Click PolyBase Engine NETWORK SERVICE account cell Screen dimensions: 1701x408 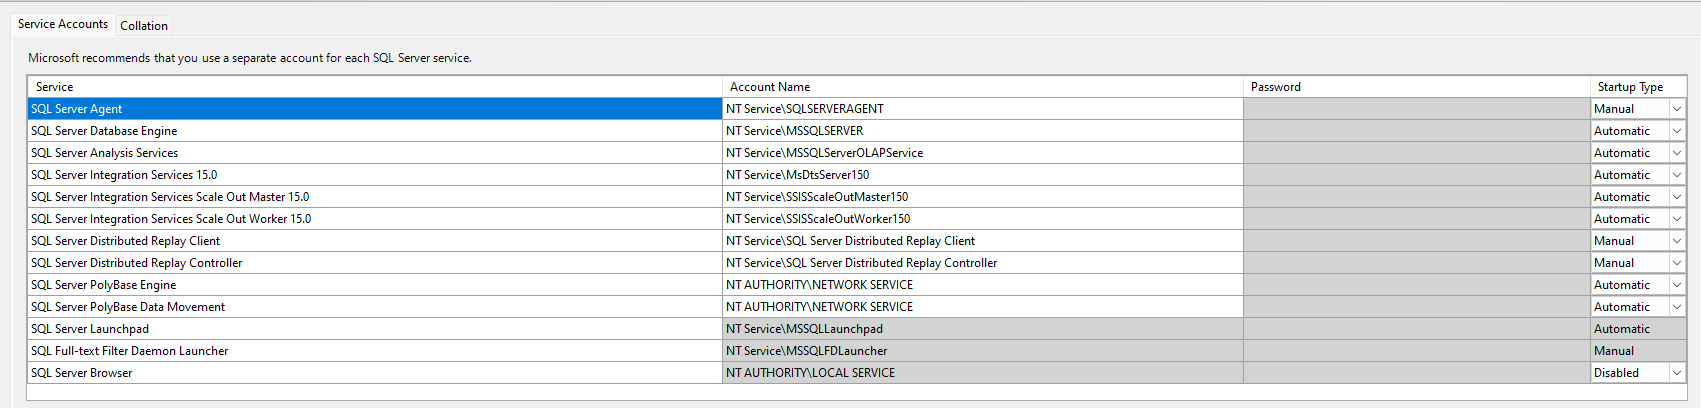(x=983, y=285)
